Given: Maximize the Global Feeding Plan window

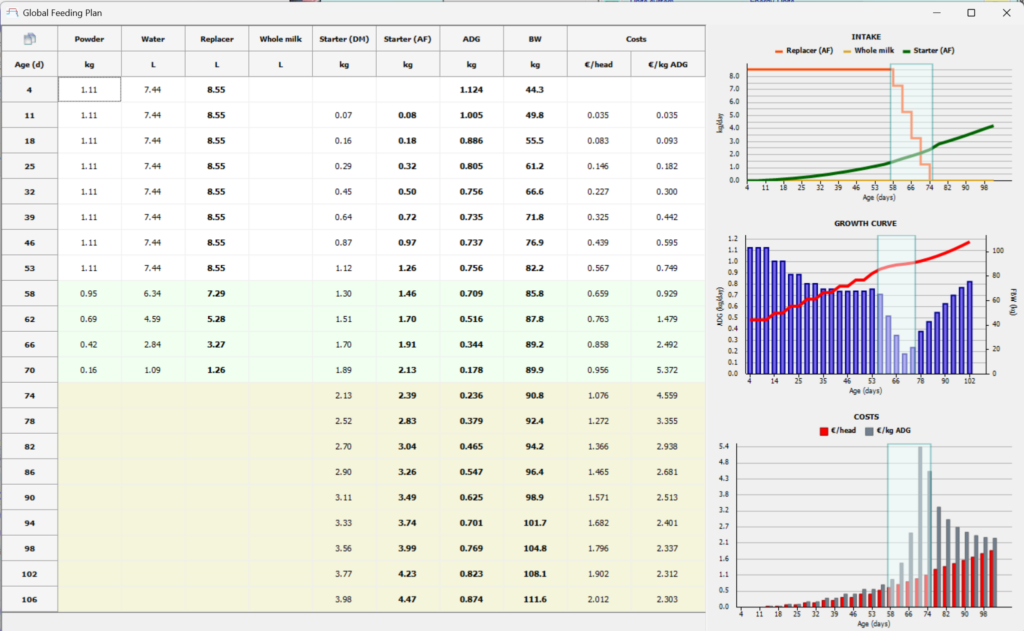Looking at the screenshot, I should coord(971,12).
